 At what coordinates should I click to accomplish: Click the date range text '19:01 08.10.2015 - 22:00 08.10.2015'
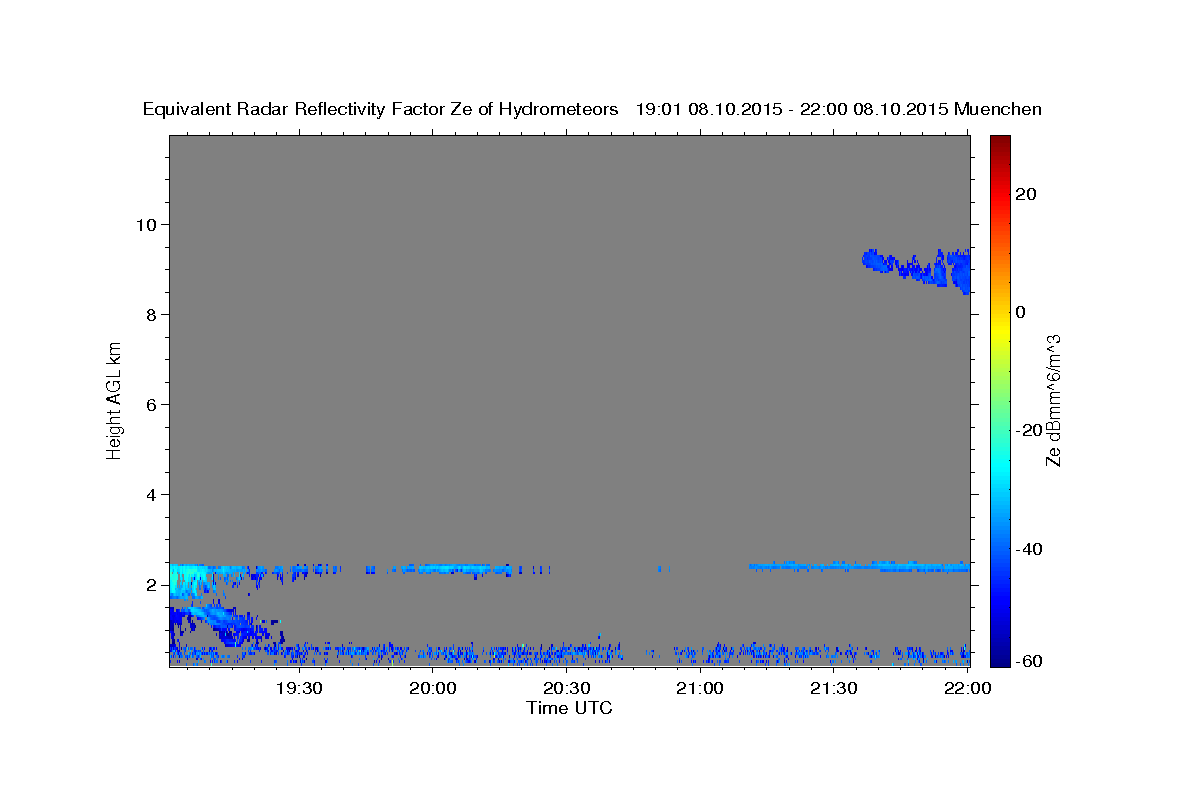coord(793,109)
